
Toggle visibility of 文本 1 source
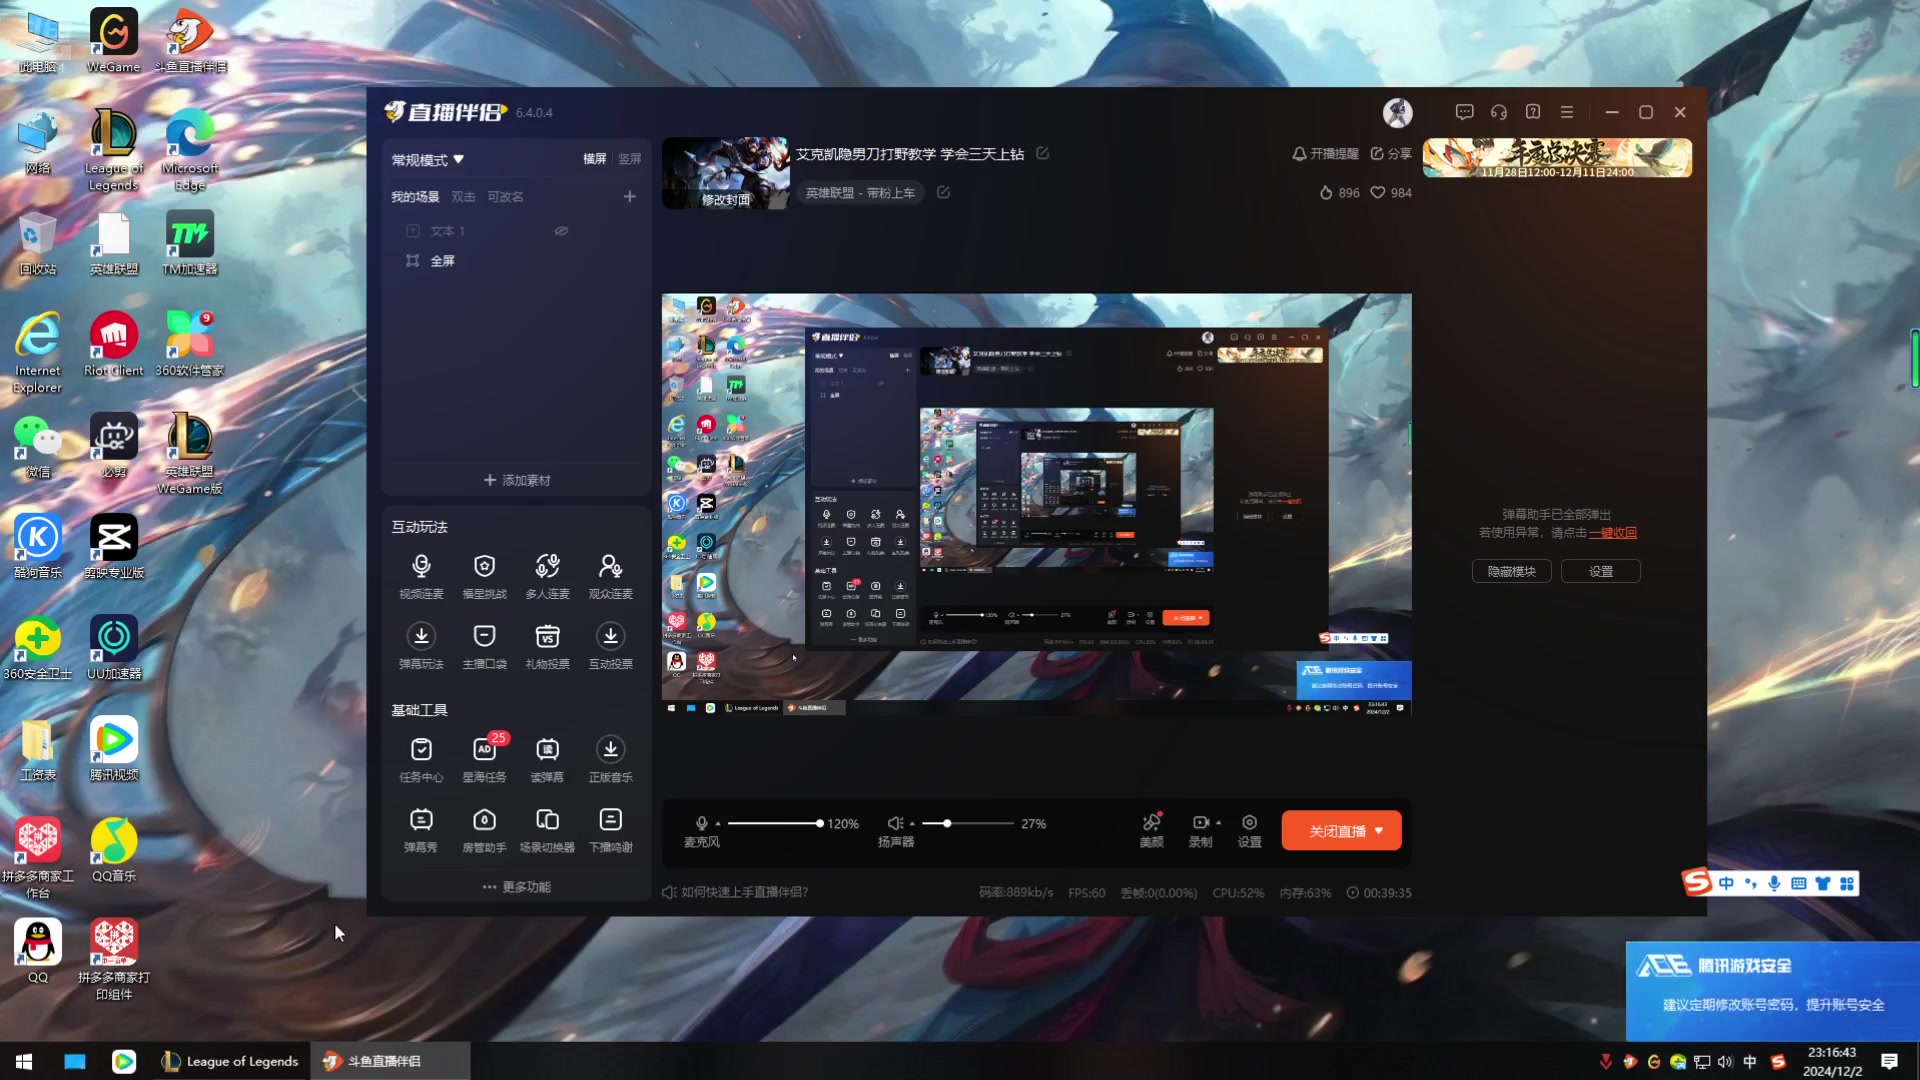point(561,230)
